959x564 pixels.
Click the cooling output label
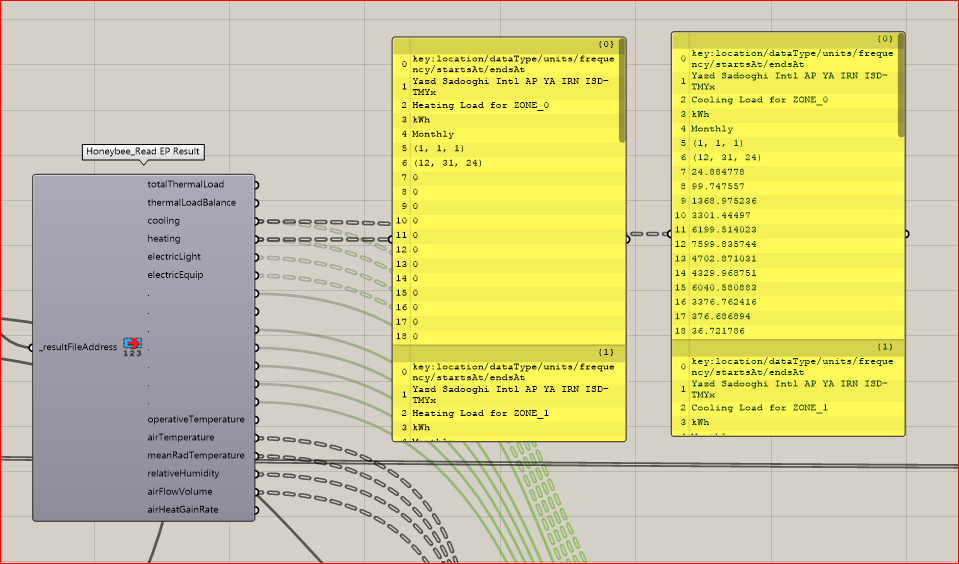coord(163,221)
